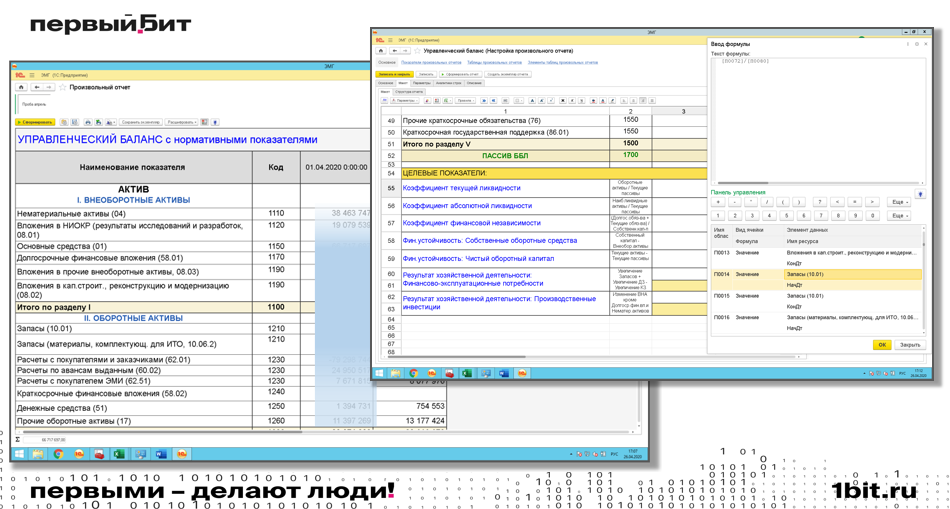Open Расшифровать dropdown
The image size is (950, 509).
tap(182, 122)
